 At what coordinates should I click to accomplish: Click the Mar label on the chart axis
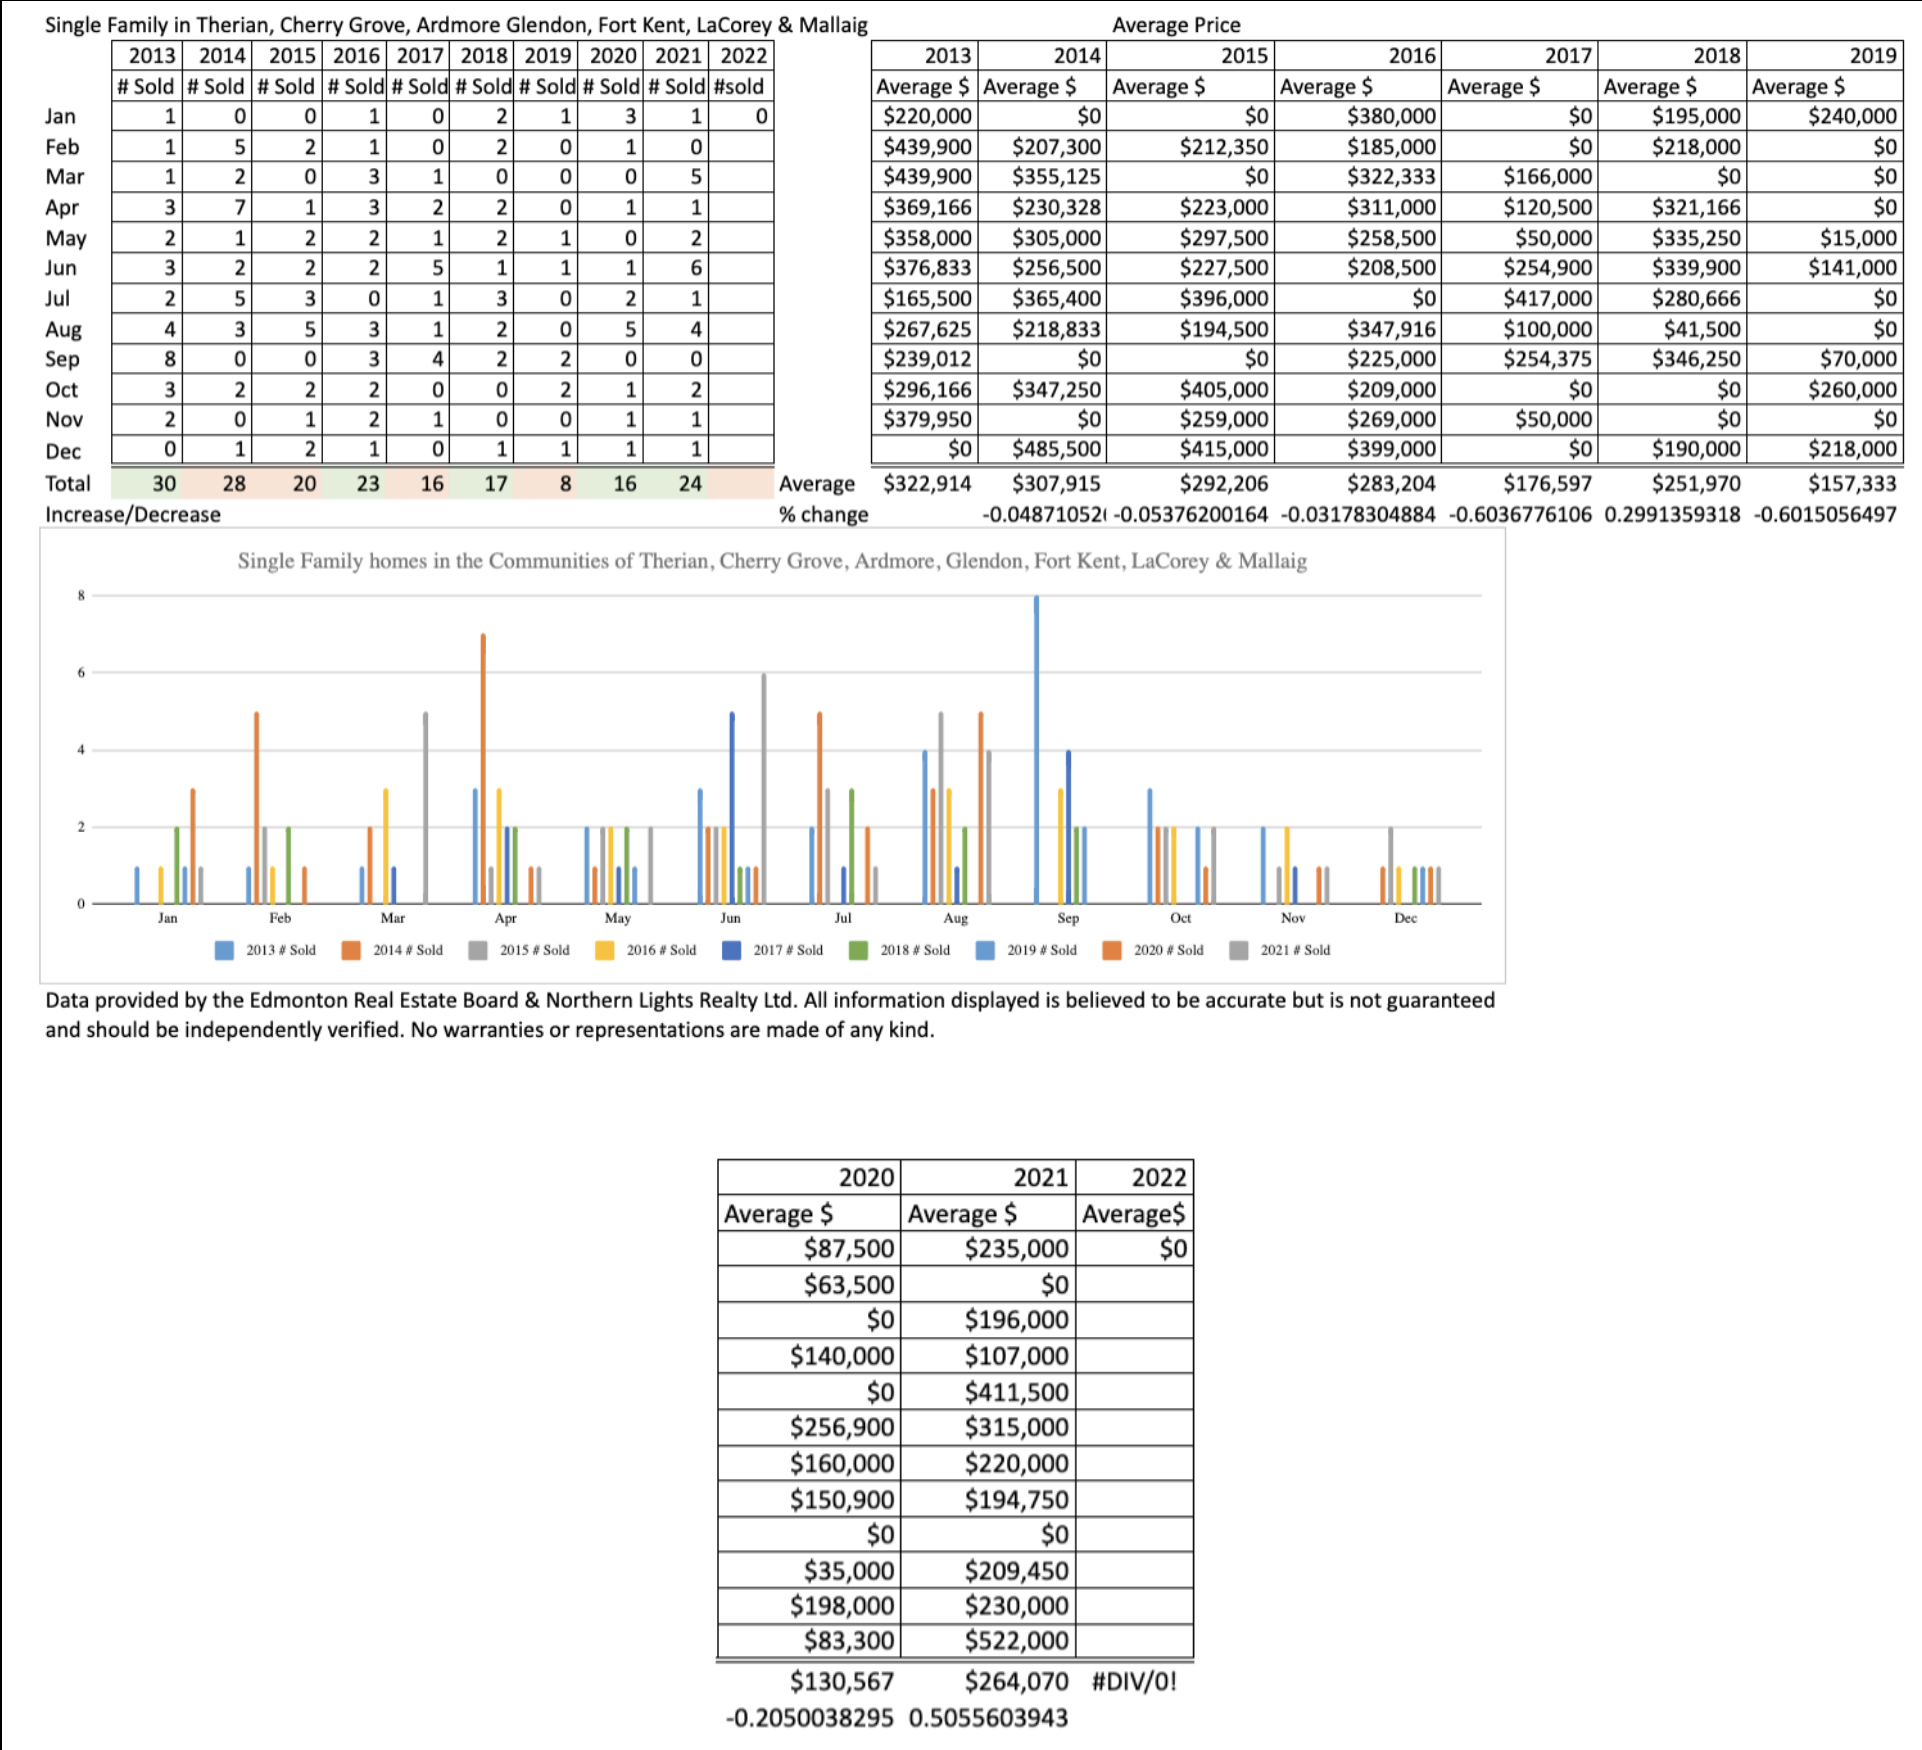point(393,918)
